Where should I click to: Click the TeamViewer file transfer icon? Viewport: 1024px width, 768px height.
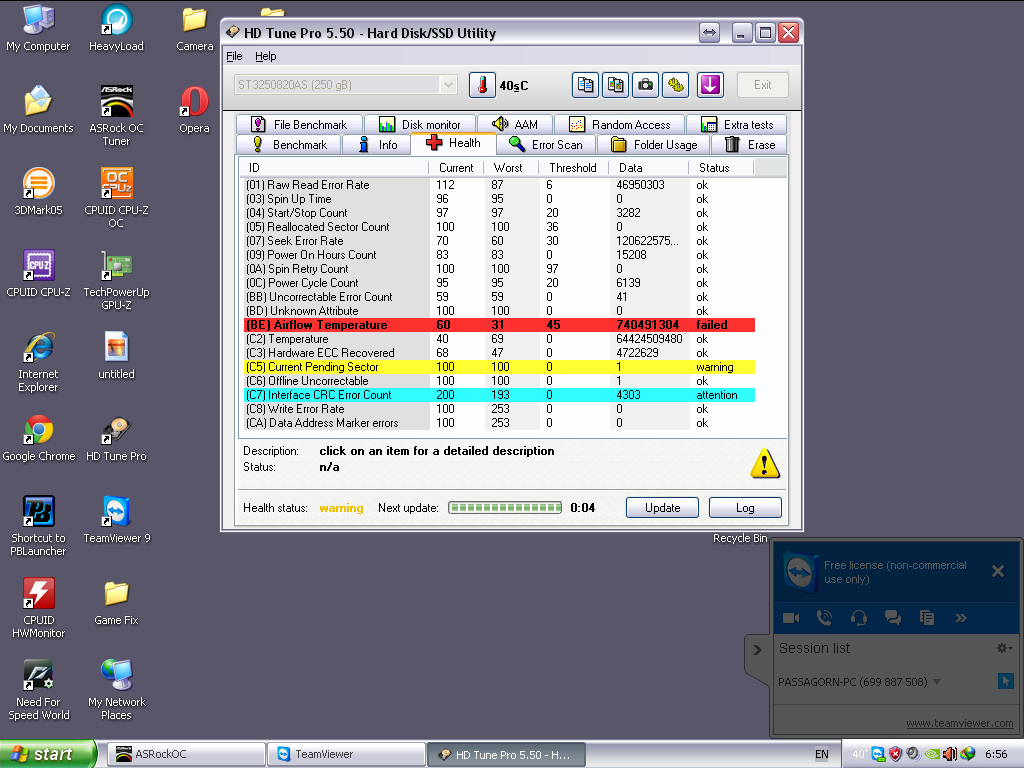click(x=927, y=618)
